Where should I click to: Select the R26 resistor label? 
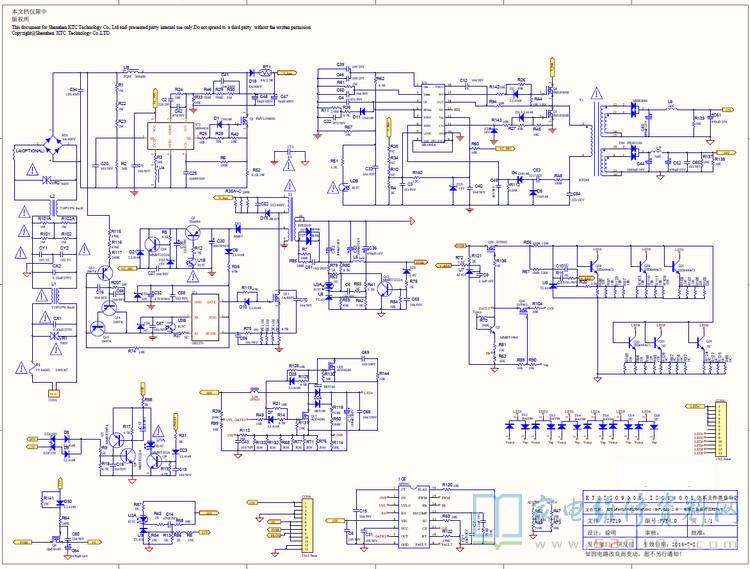pos(521,80)
